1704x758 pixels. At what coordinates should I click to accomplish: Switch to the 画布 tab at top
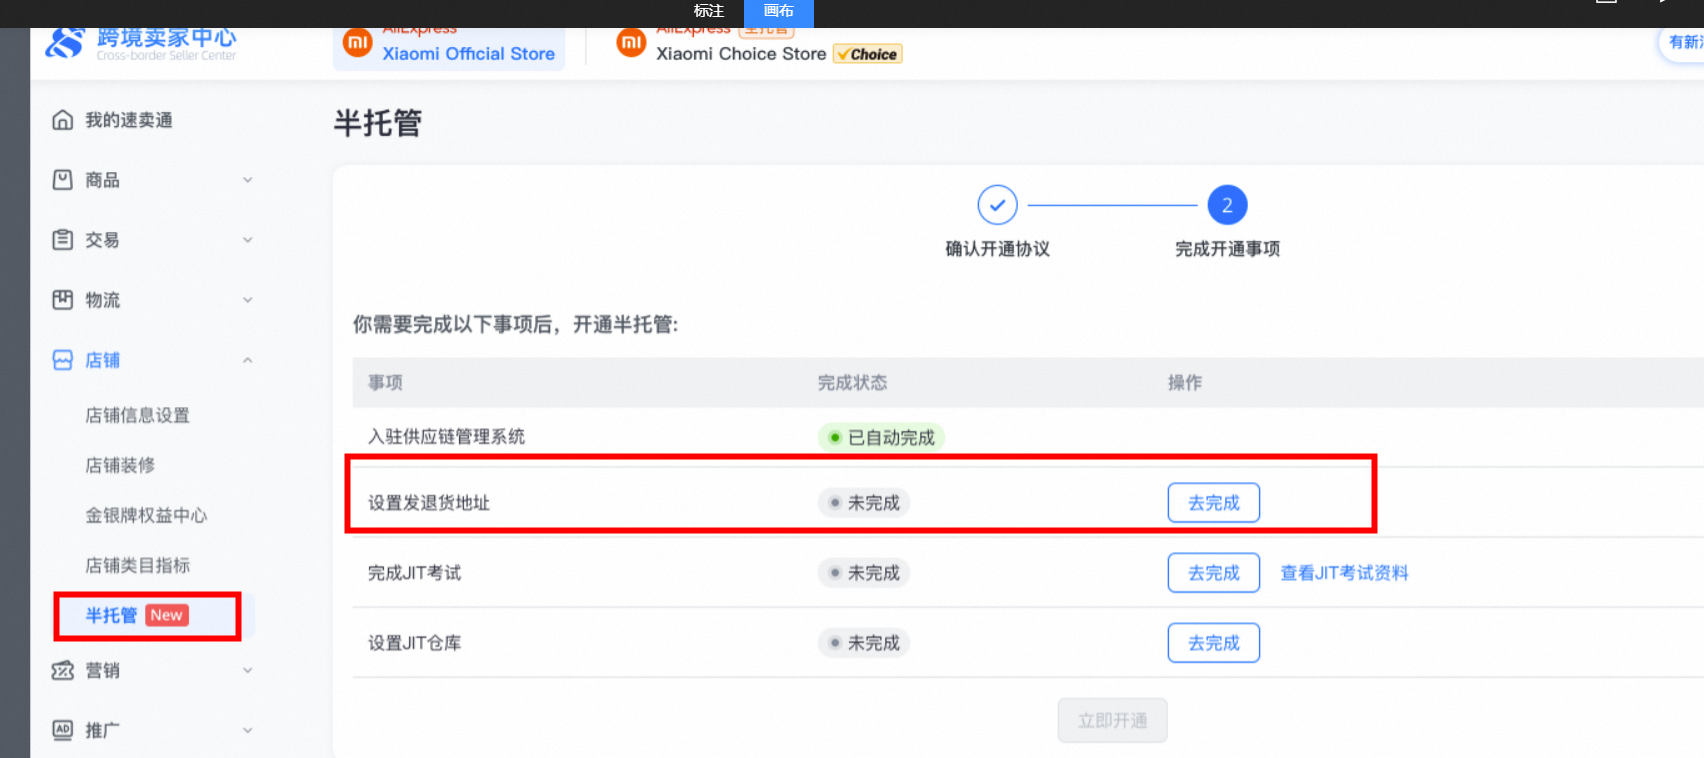coord(779,11)
